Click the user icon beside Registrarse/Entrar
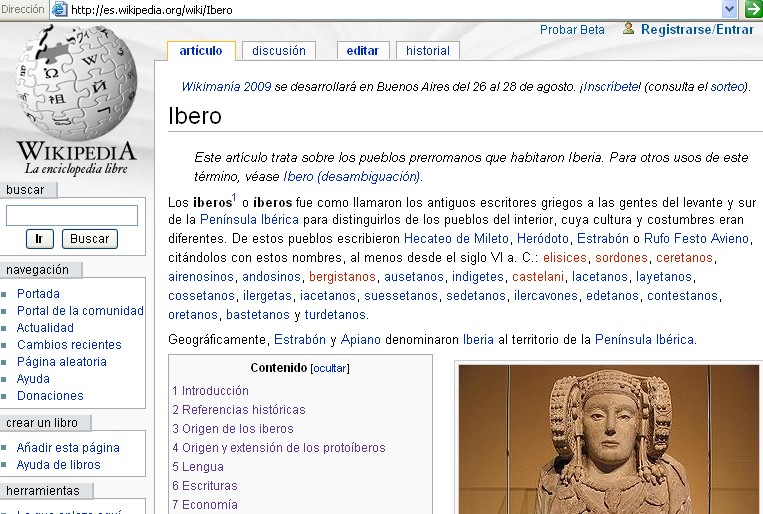The image size is (763, 514). 628,29
